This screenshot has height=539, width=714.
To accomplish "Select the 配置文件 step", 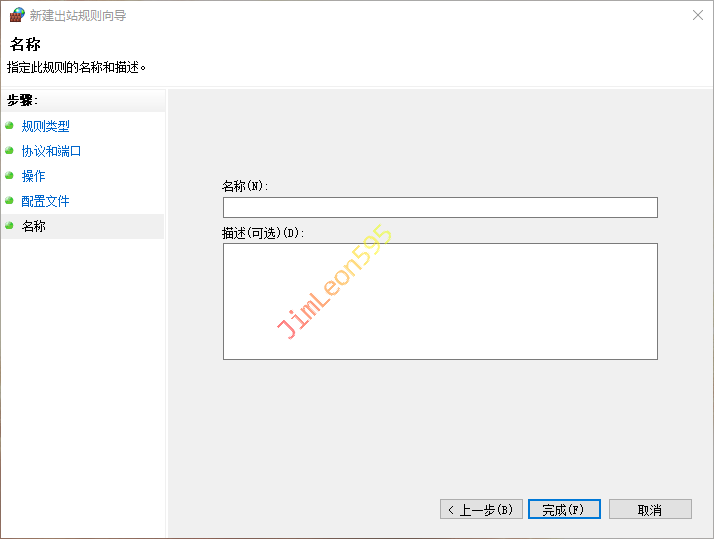I will click(45, 201).
